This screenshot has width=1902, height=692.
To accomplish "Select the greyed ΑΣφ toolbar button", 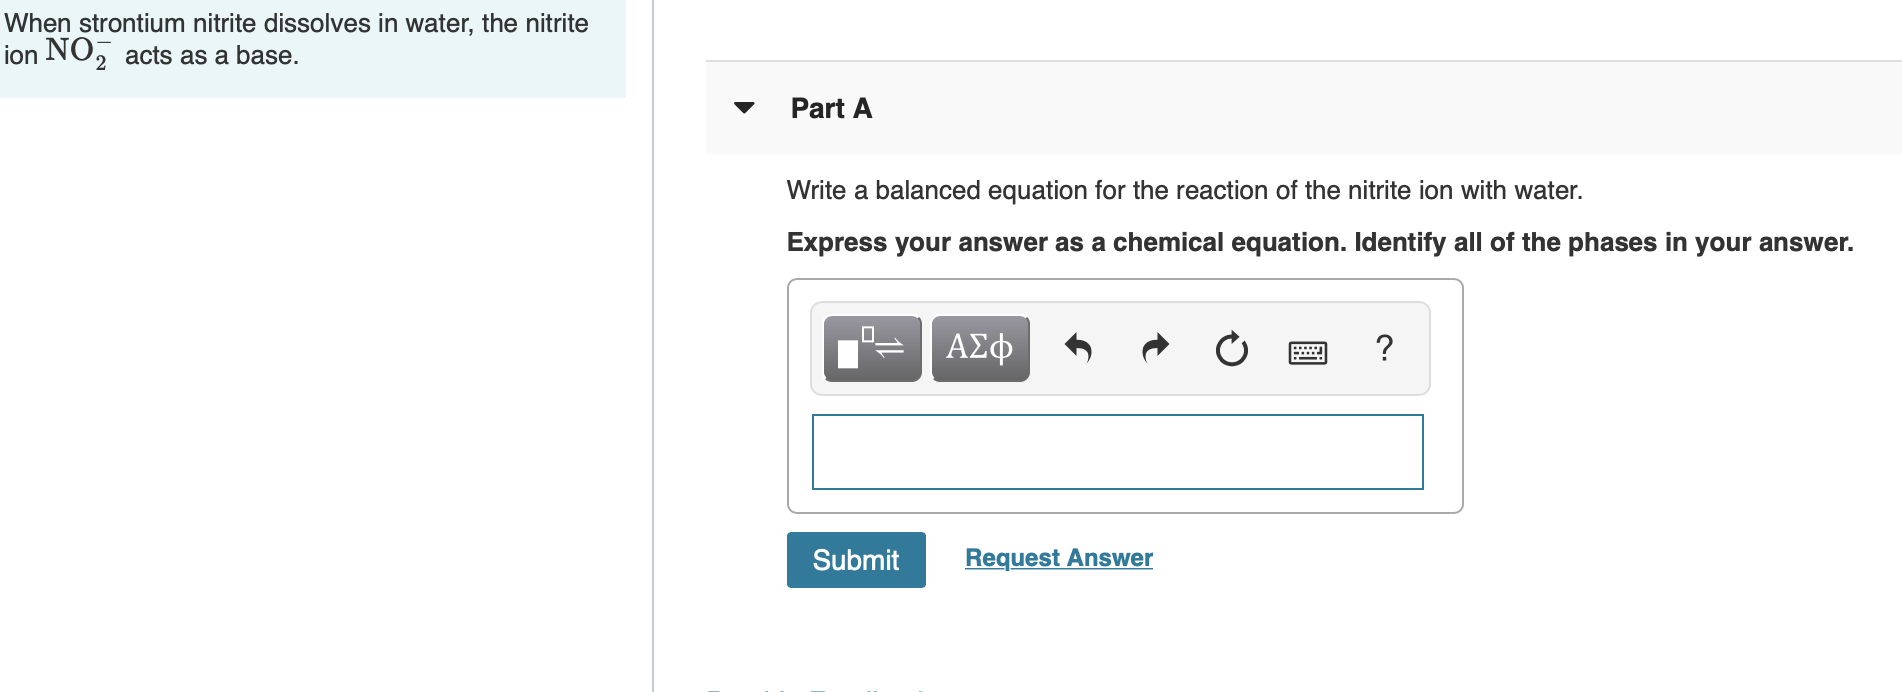I will click(x=979, y=348).
